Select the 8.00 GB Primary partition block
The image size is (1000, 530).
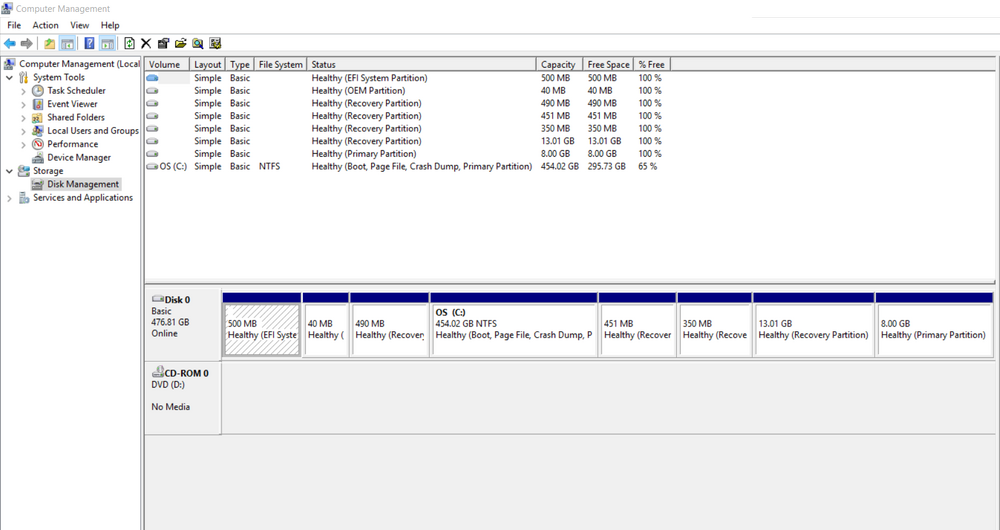click(x=934, y=329)
